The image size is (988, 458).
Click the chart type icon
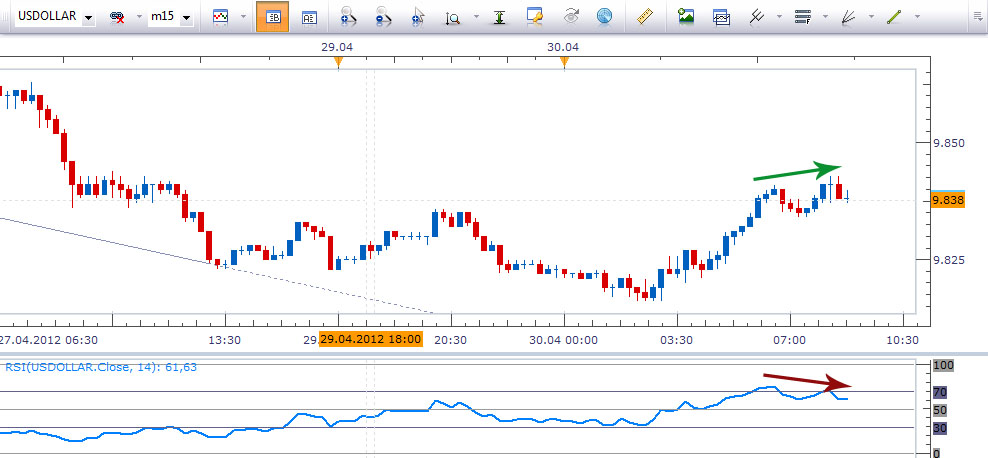point(220,17)
